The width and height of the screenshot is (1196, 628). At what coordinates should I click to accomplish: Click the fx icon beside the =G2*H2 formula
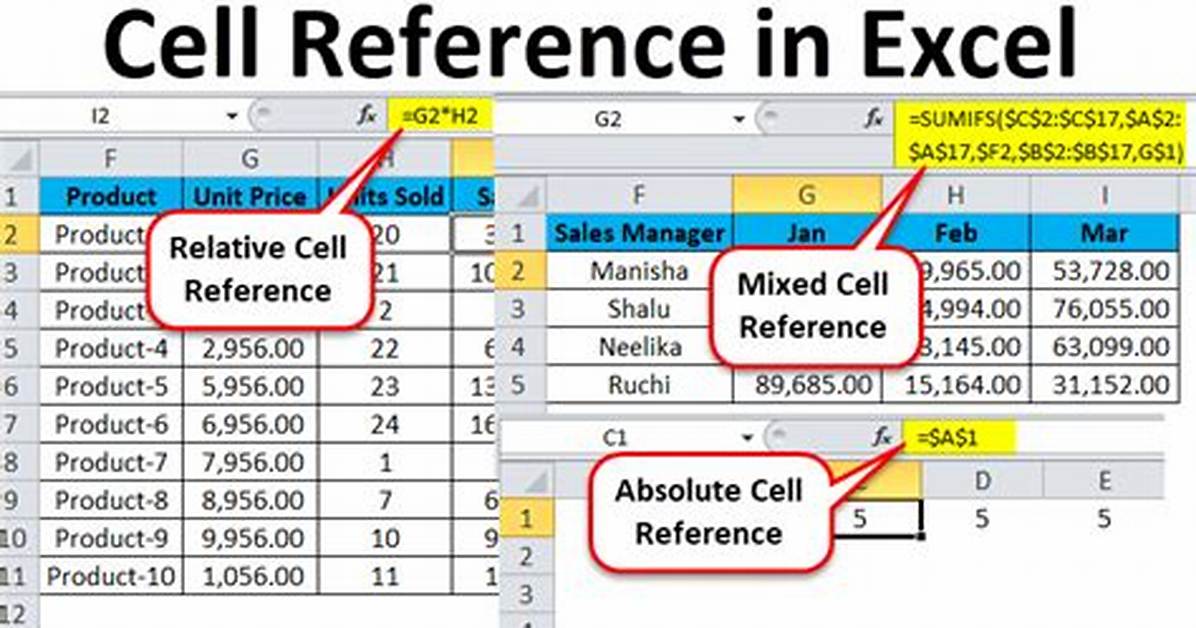click(367, 116)
